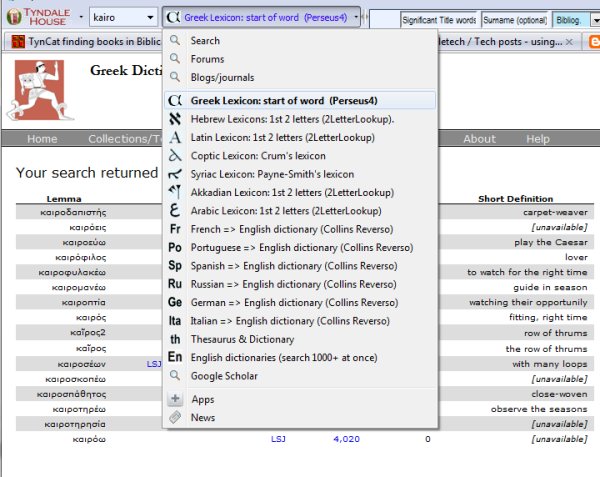
Task: Click the Ru Russian dictionary icon
Action: (175, 284)
